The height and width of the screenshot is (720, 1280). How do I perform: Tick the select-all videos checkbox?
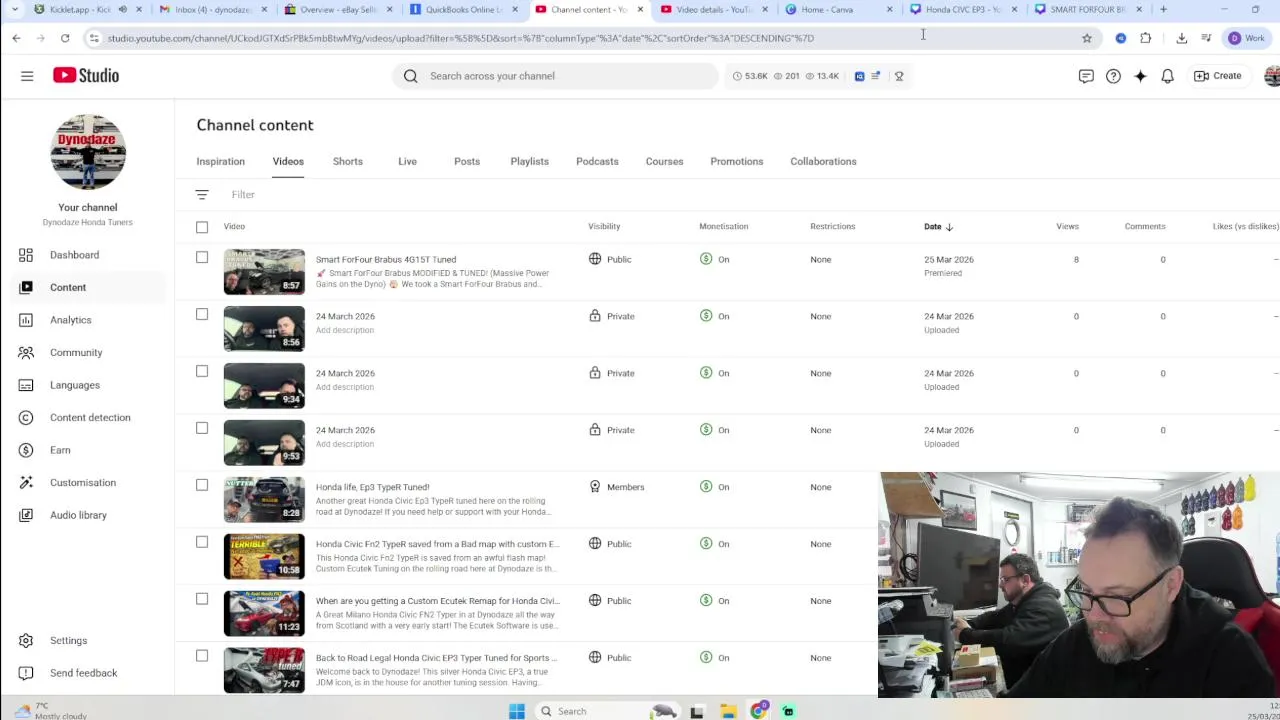pyautogui.click(x=202, y=227)
